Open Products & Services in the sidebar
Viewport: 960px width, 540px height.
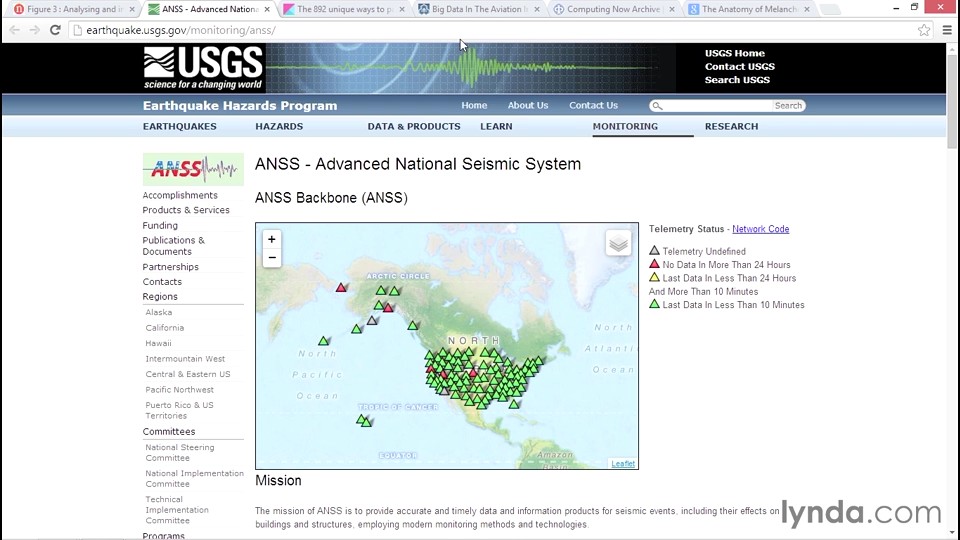coord(186,210)
